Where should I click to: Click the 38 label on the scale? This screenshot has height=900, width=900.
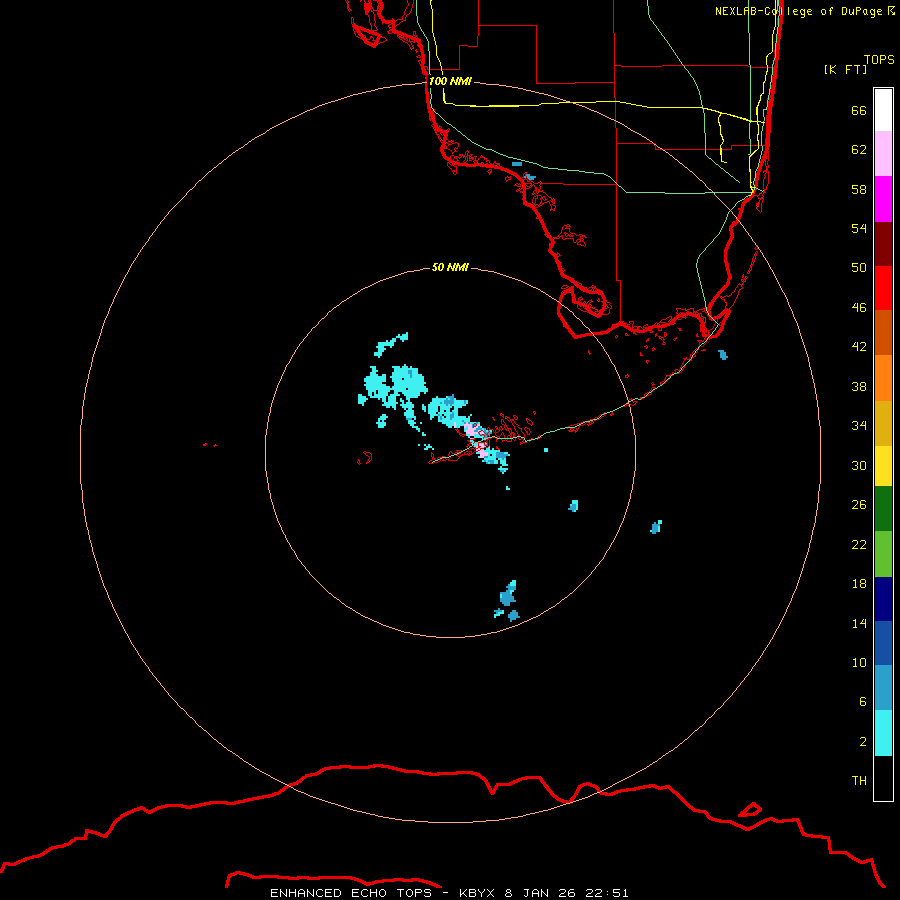tap(859, 387)
